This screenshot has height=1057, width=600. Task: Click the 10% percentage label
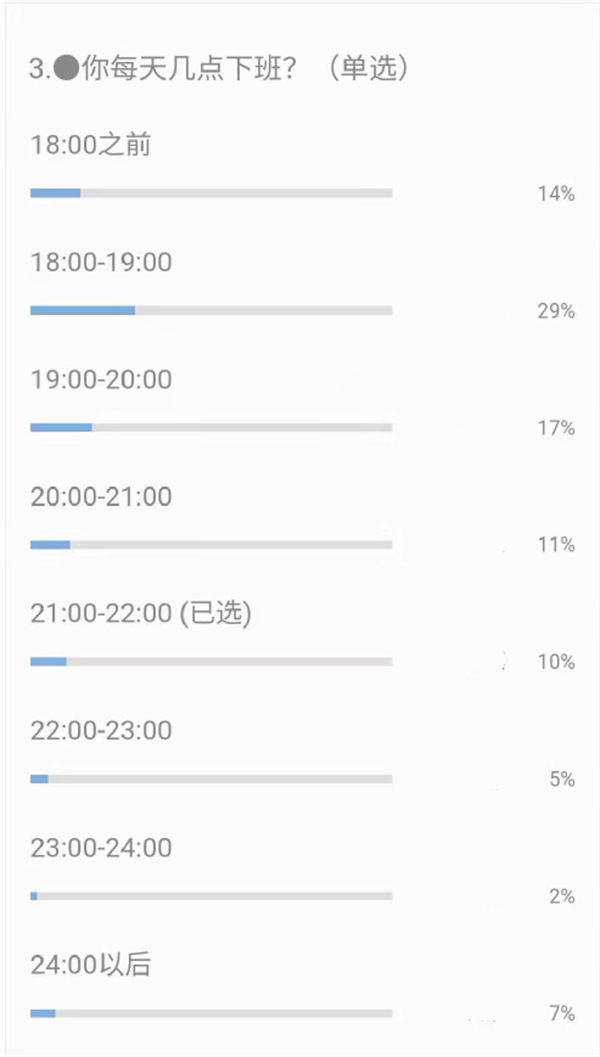(x=556, y=662)
